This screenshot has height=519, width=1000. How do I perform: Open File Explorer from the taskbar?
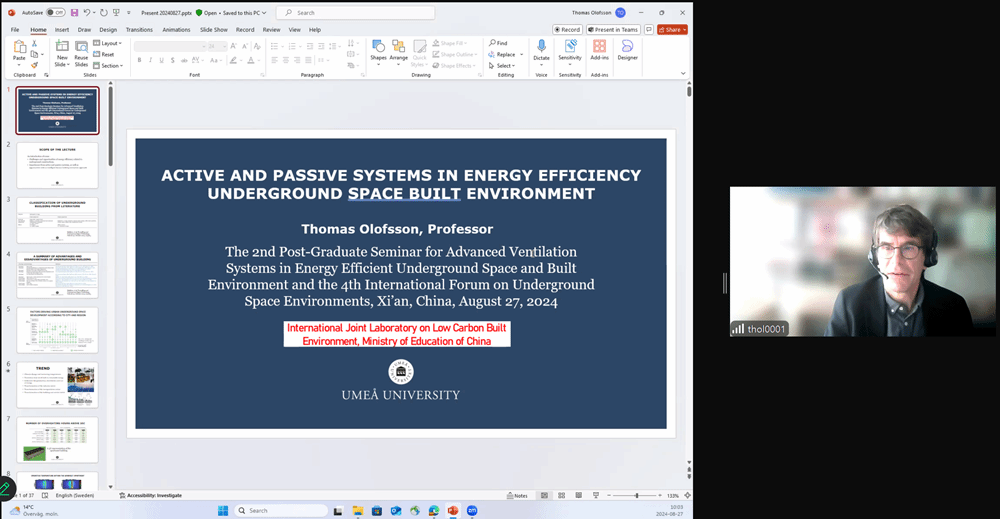[x=358, y=511]
